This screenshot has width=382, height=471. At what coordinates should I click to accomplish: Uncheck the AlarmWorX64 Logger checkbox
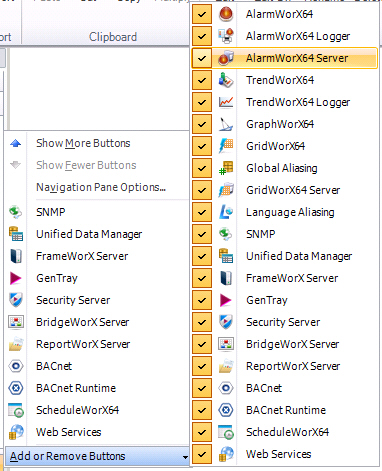click(x=202, y=36)
